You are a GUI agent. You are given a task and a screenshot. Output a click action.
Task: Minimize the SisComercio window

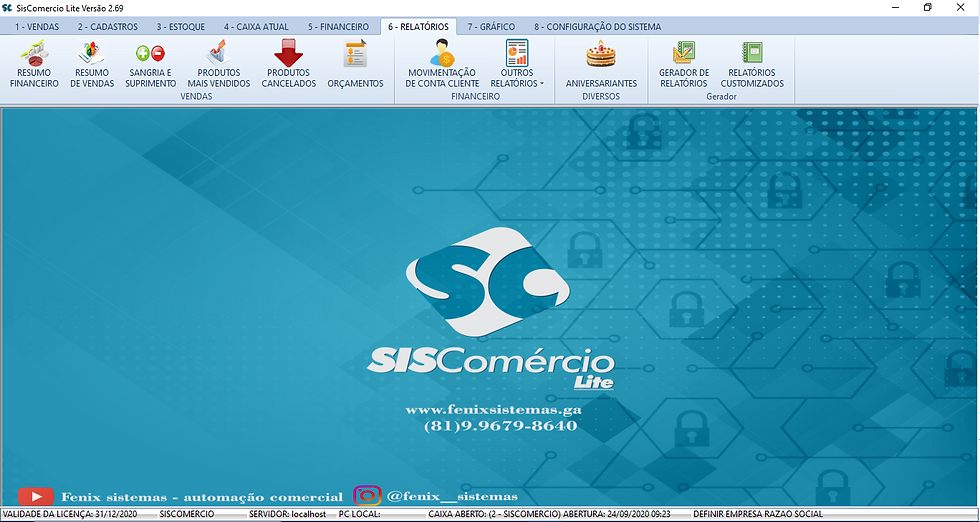(894, 8)
